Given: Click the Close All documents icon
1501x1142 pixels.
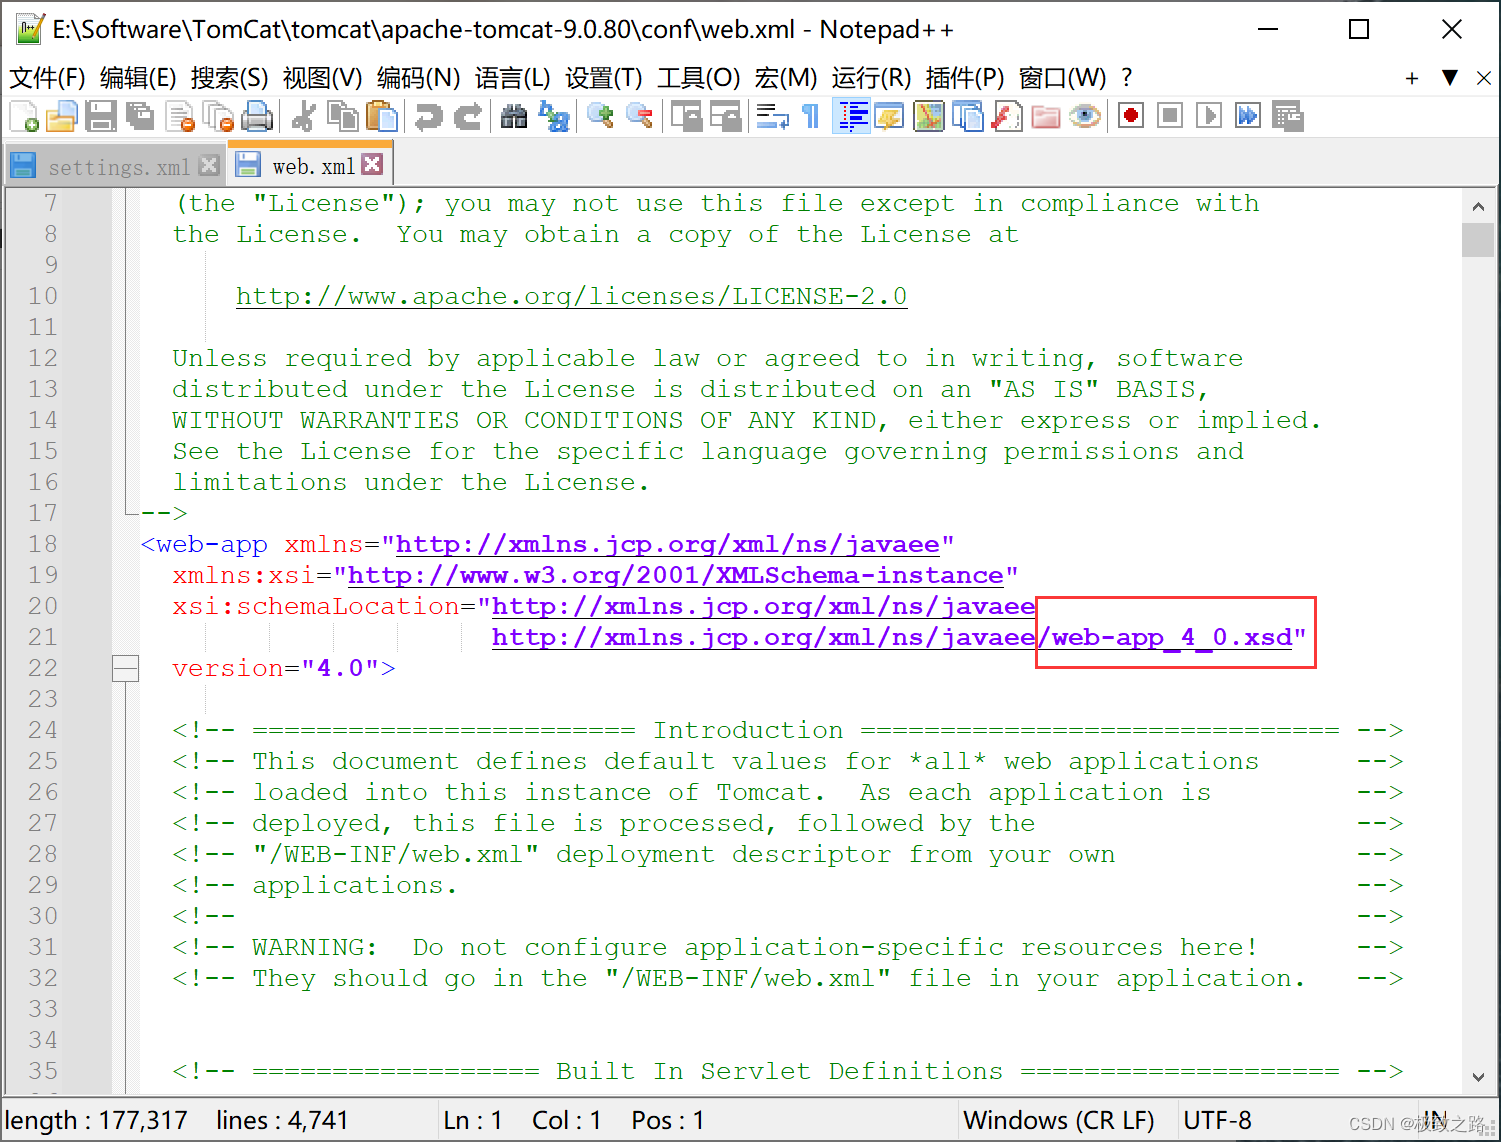Looking at the screenshot, I should point(218,117).
